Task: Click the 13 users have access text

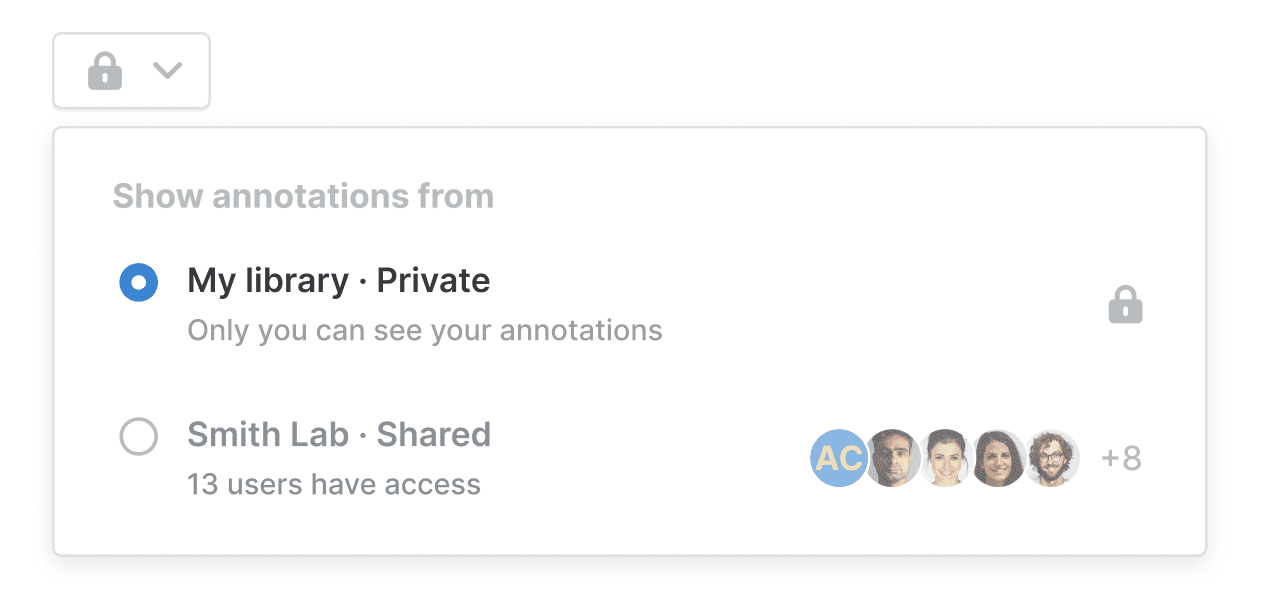Action: coord(334,485)
